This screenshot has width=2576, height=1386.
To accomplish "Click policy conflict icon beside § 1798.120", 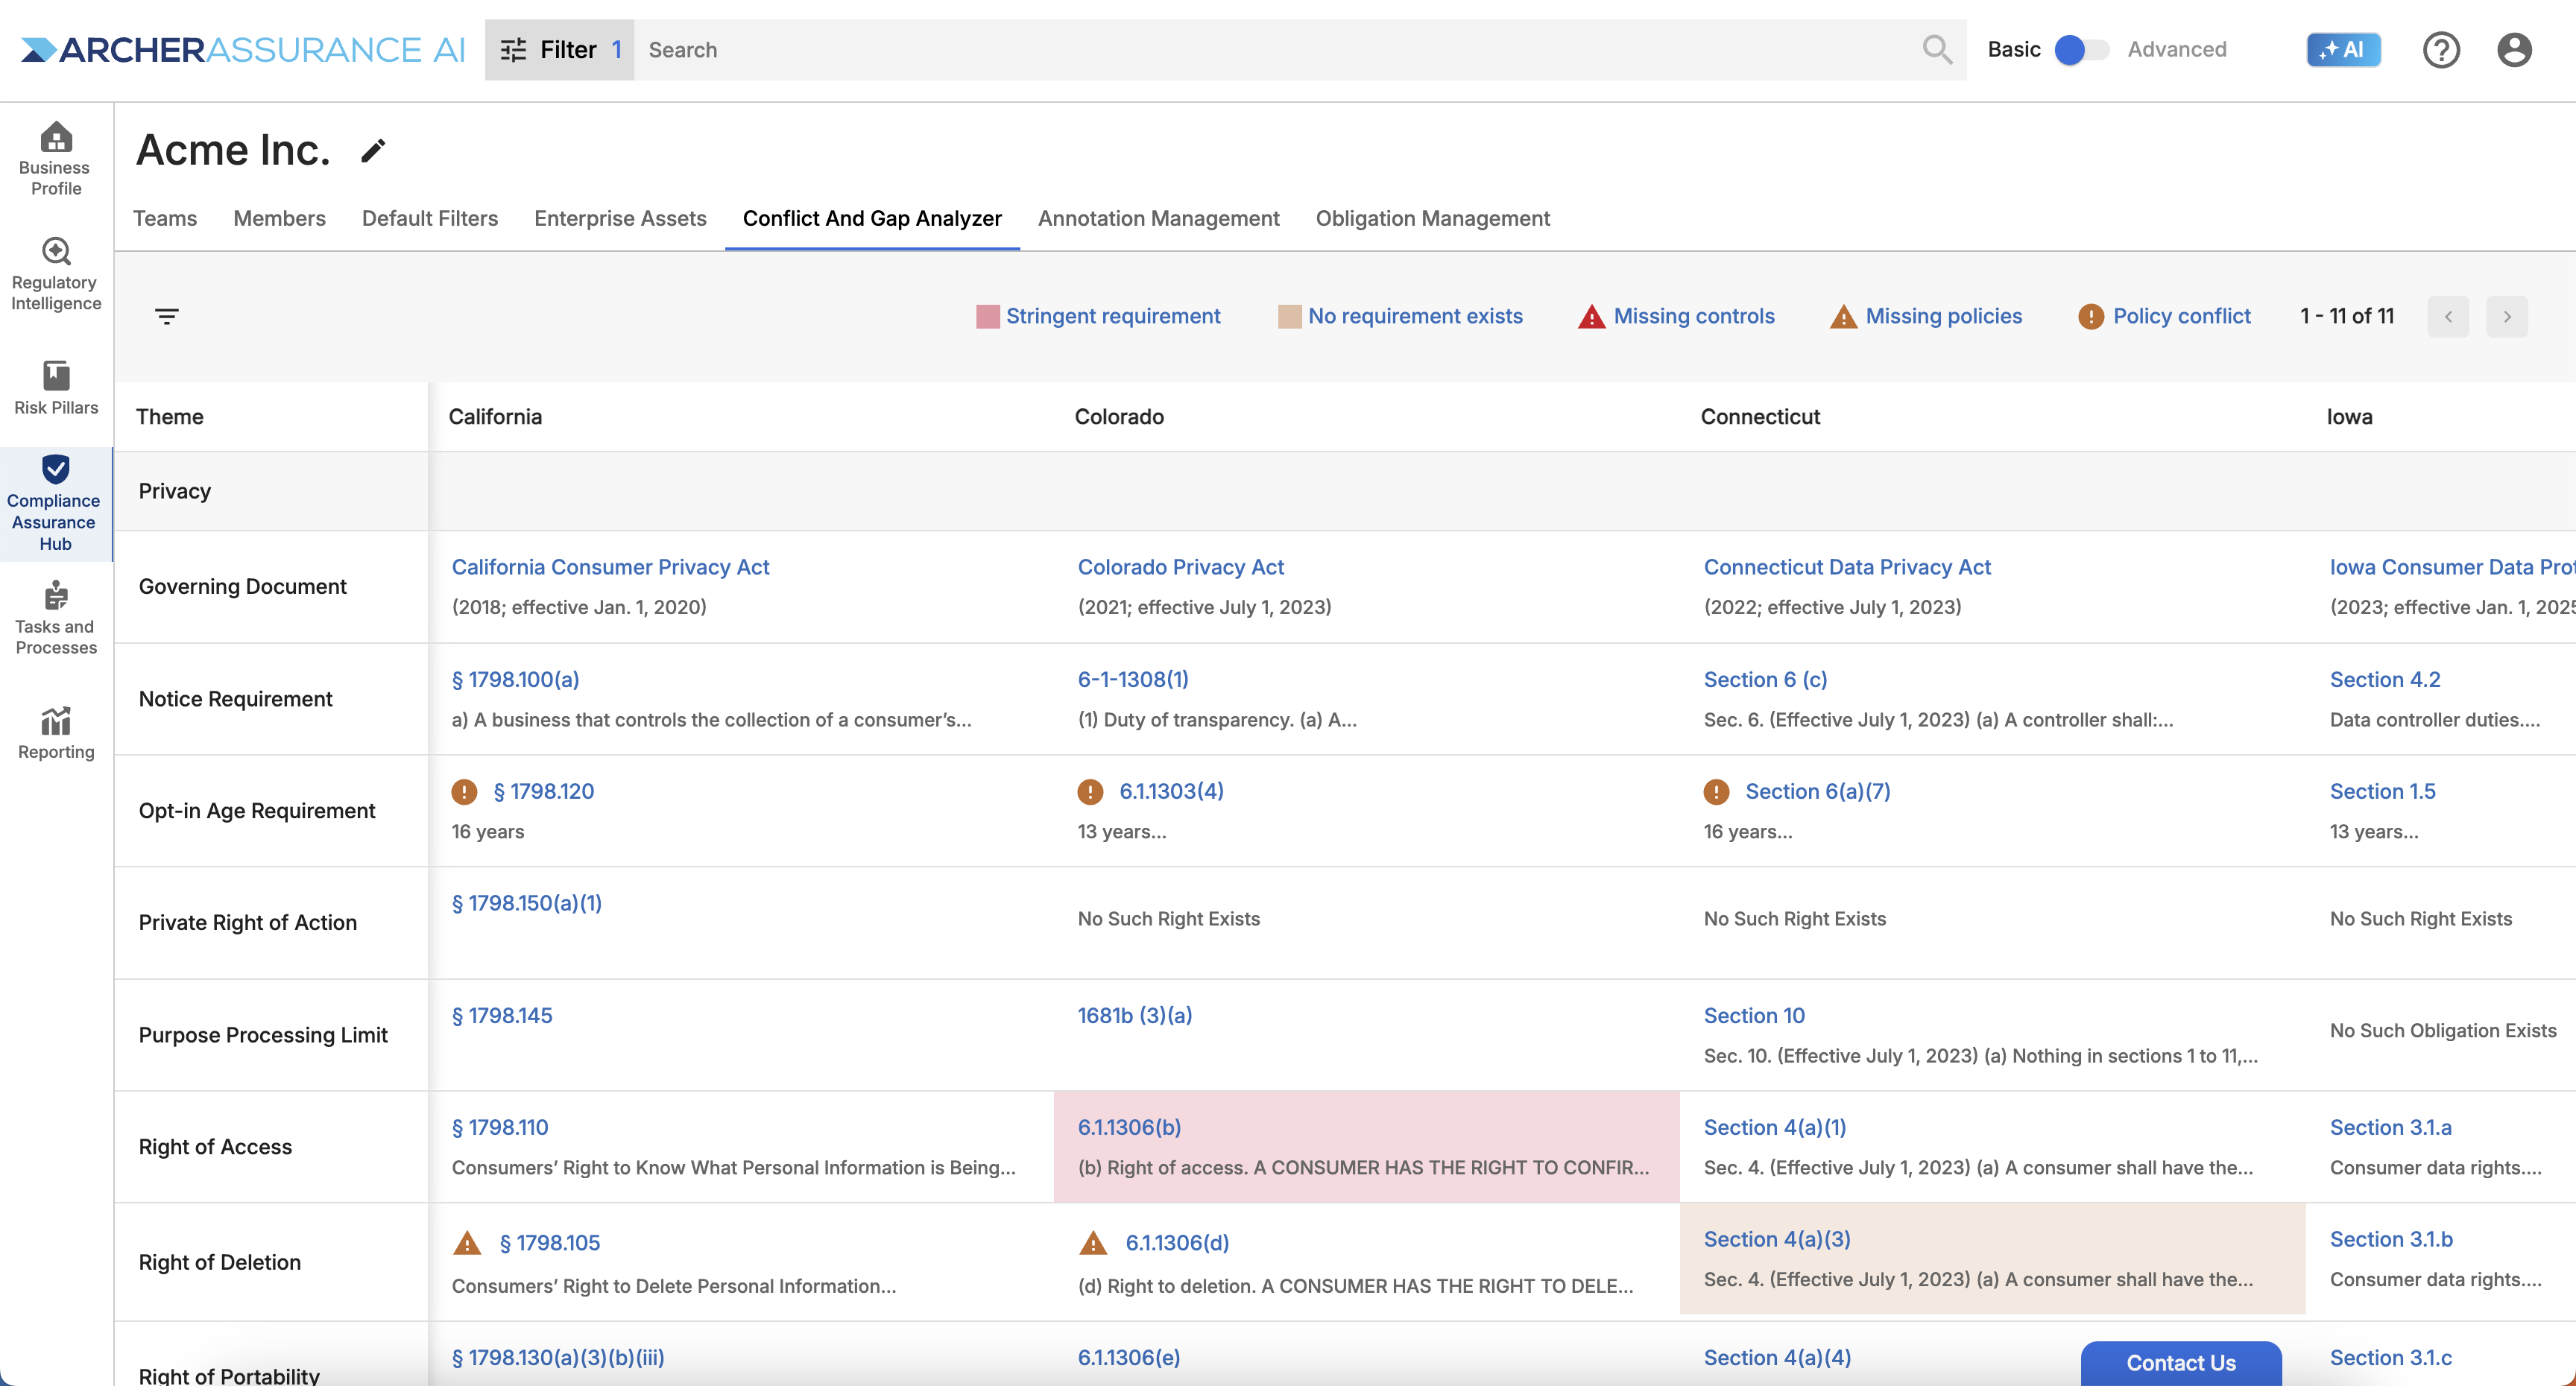I will tap(464, 792).
